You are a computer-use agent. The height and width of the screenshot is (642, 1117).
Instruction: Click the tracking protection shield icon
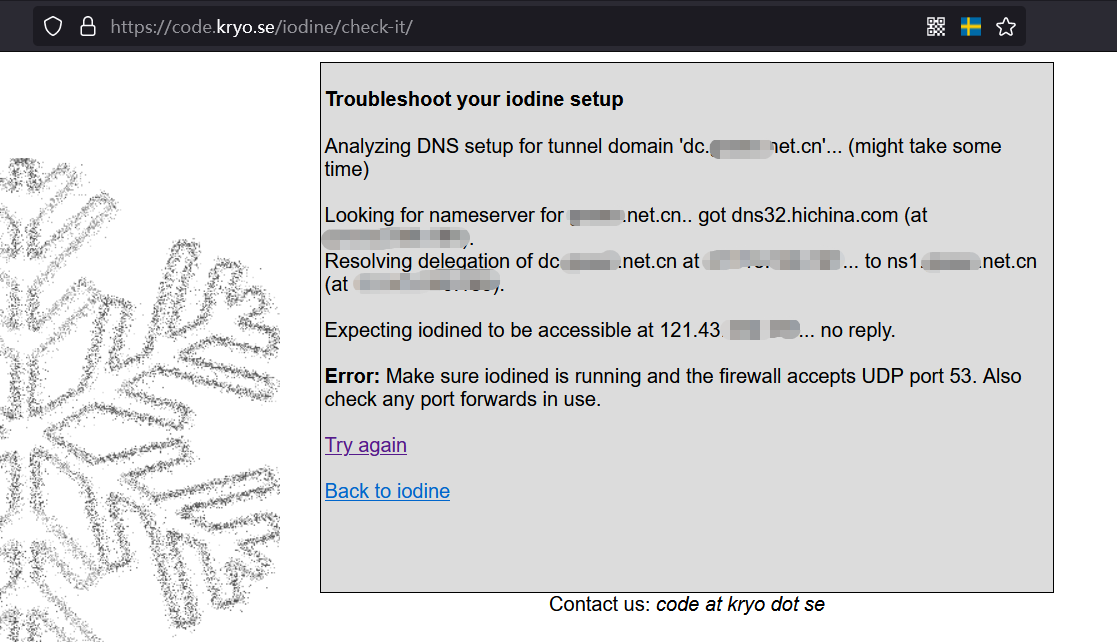[x=53, y=27]
